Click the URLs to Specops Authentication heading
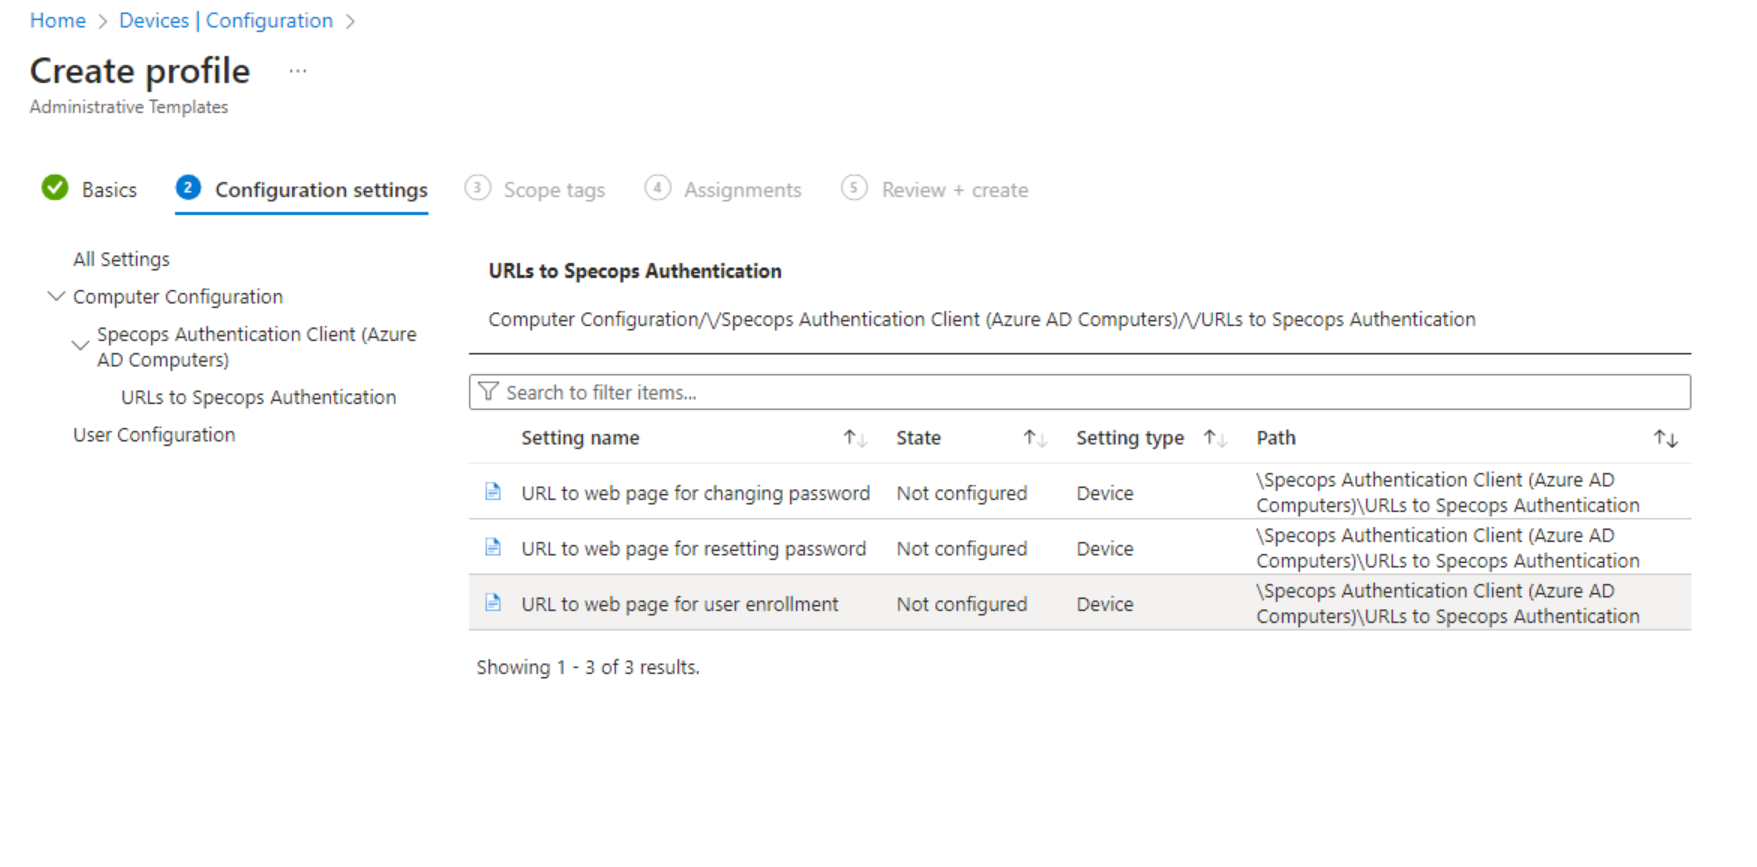Image resolution: width=1757 pixels, height=867 pixels. (x=635, y=271)
